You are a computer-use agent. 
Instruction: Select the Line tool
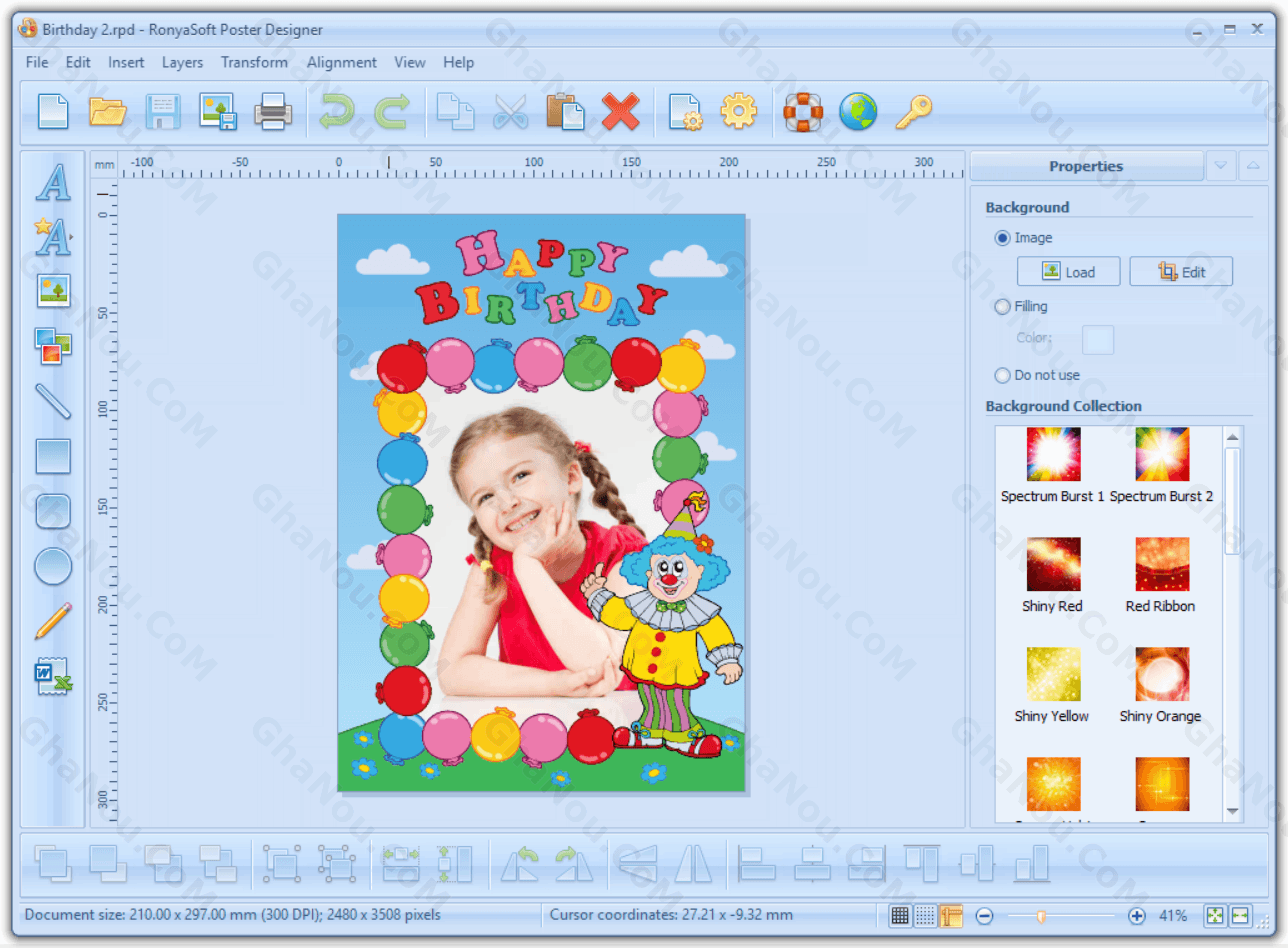53,401
